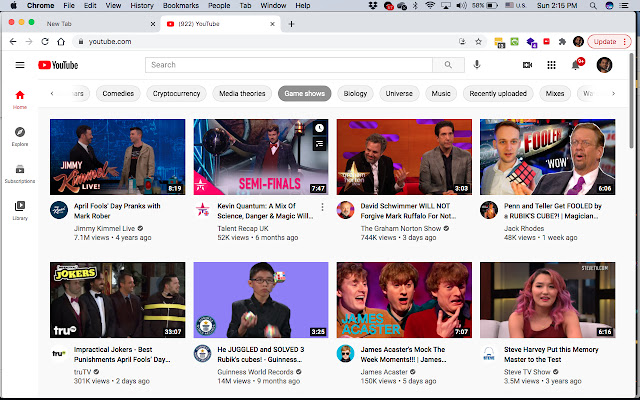640x400 pixels.
Task: Open Jack Rhodes channel link
Action: point(524,229)
